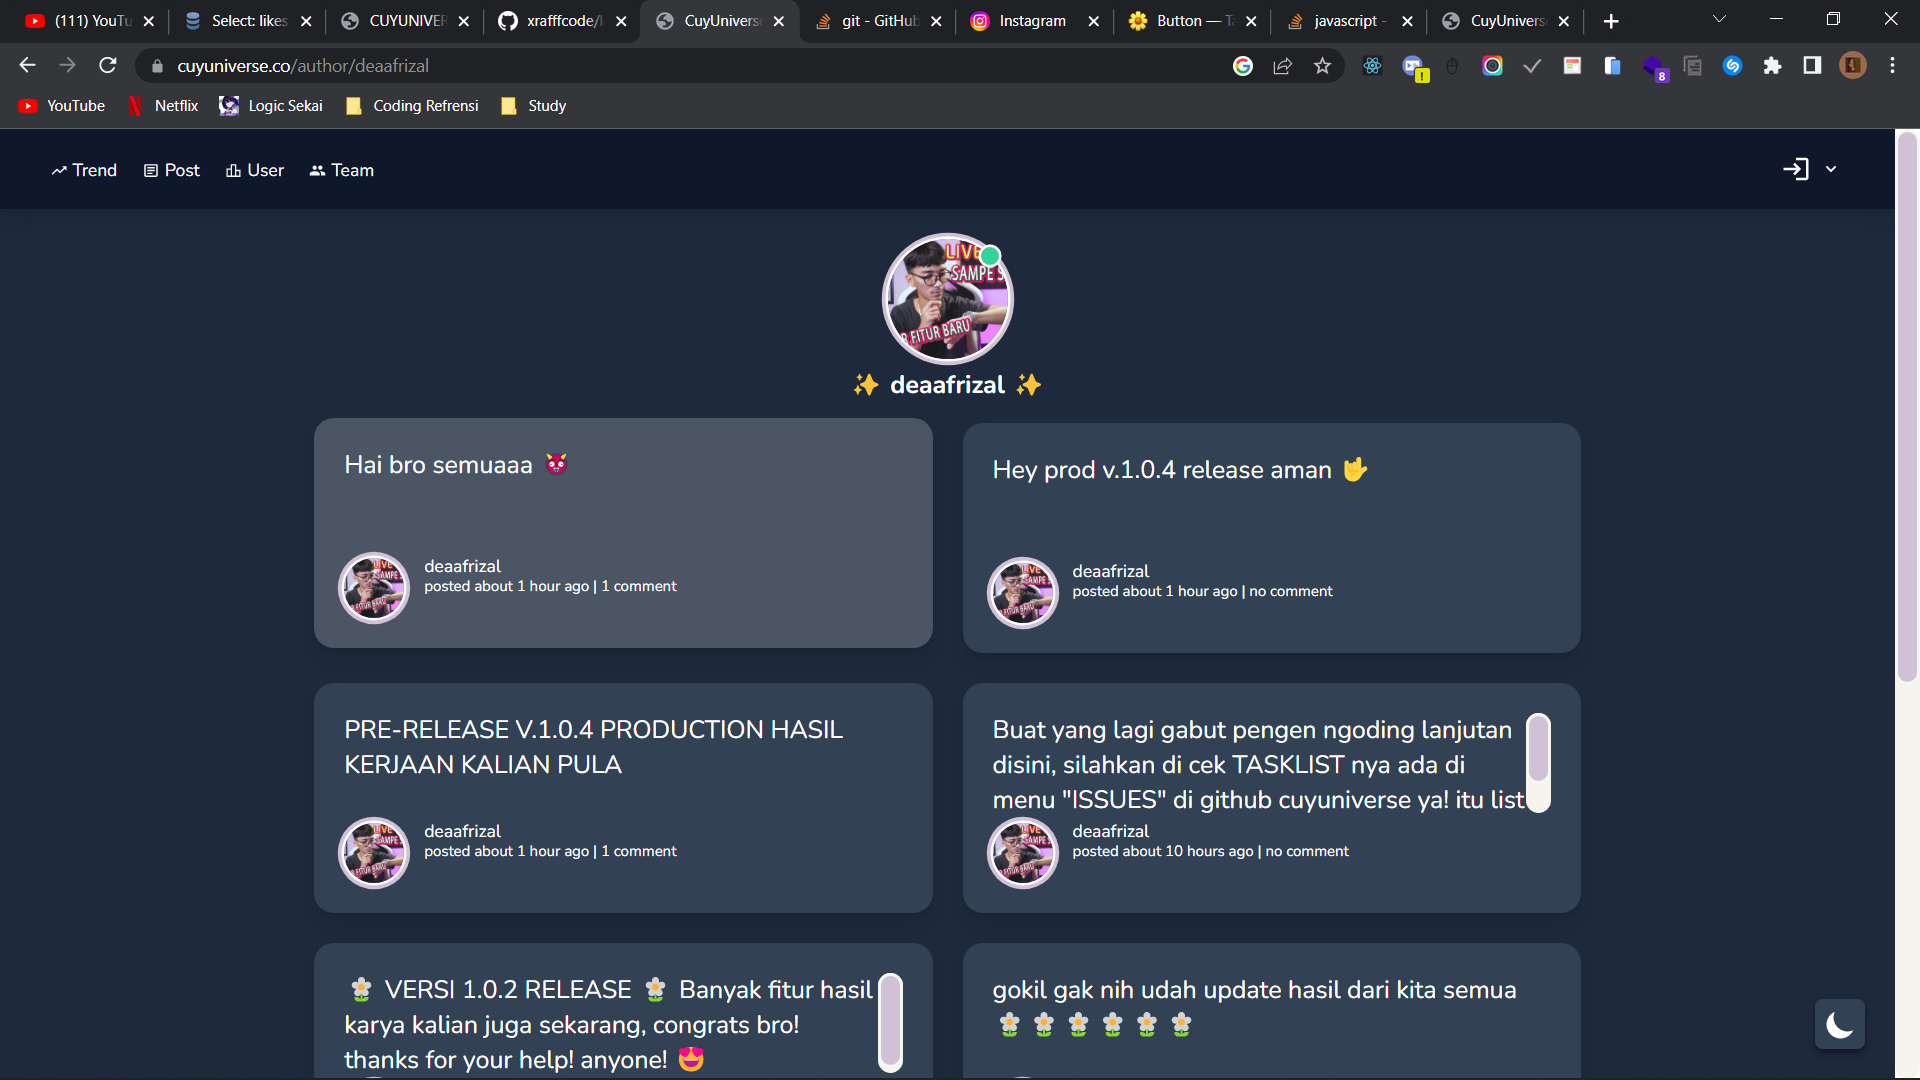Image resolution: width=1920 pixels, height=1080 pixels.
Task: Open the Team page icon
Action: (317, 170)
